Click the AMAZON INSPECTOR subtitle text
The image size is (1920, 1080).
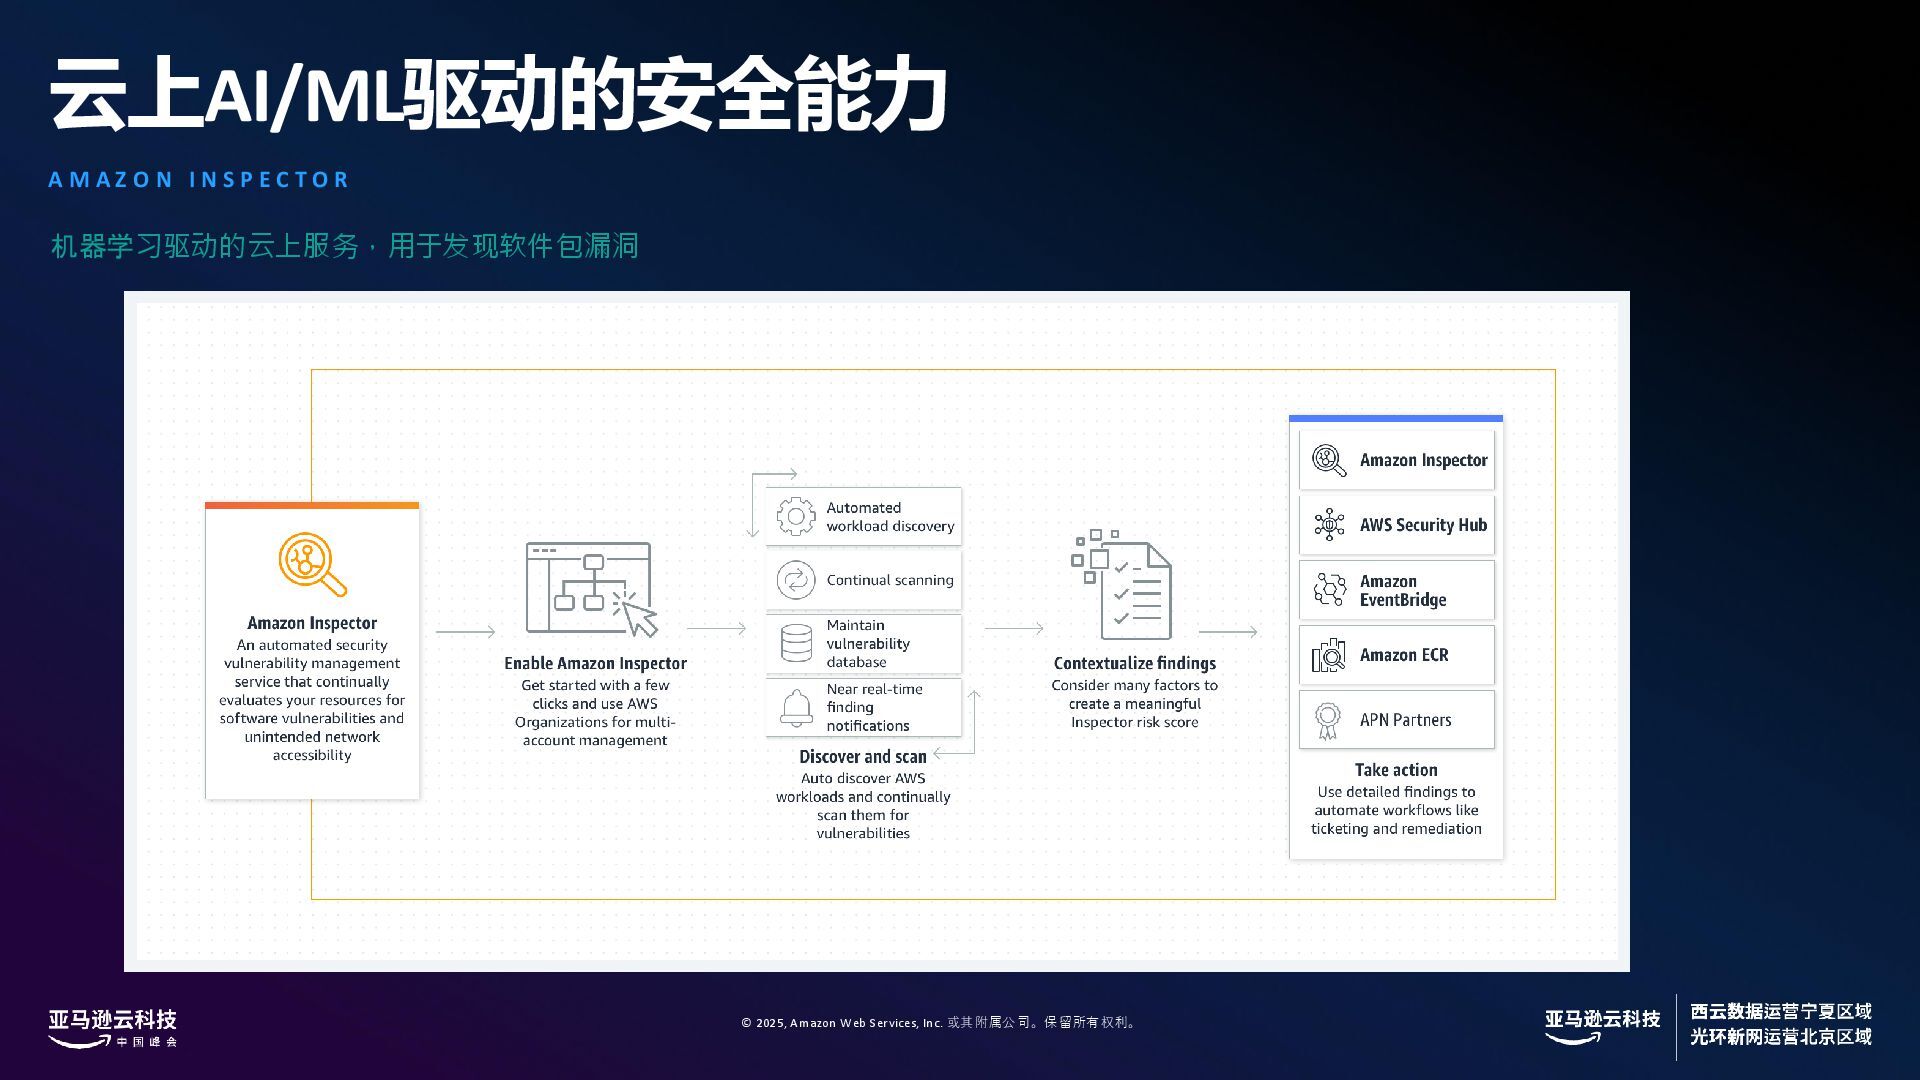click(199, 180)
